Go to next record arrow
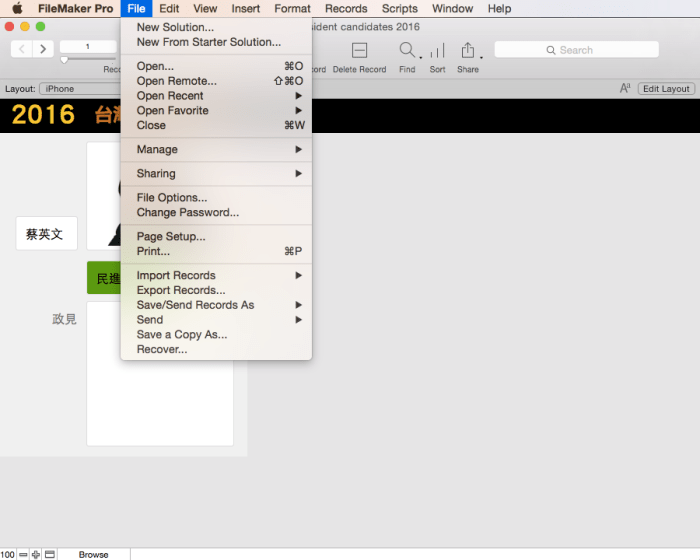This screenshot has height=560, width=700. [x=43, y=49]
